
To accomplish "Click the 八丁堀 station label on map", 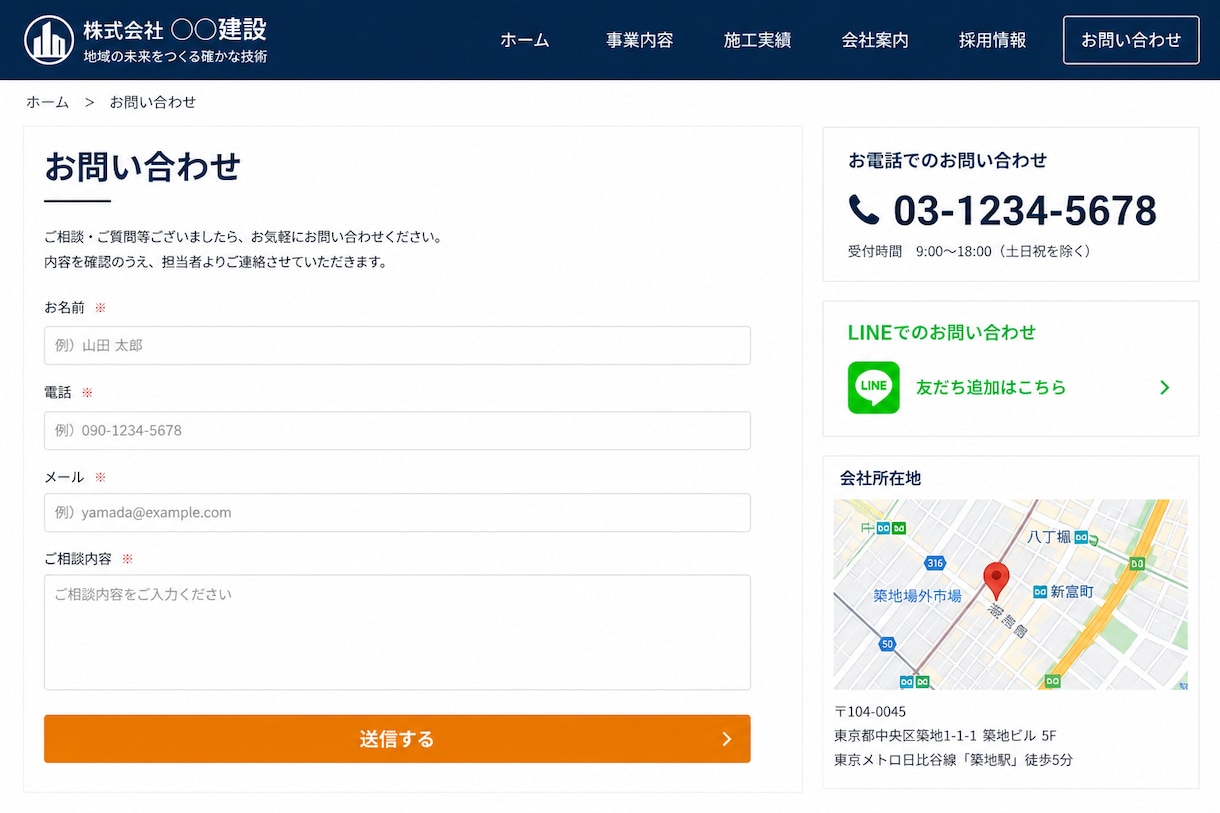I will coord(1049,537).
